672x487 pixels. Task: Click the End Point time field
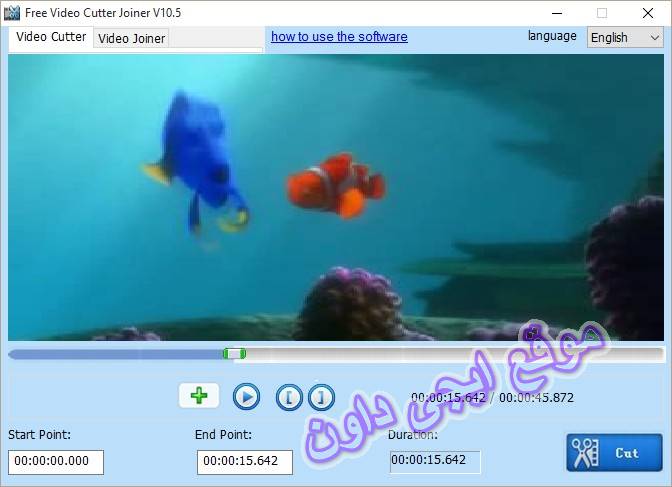pos(245,462)
